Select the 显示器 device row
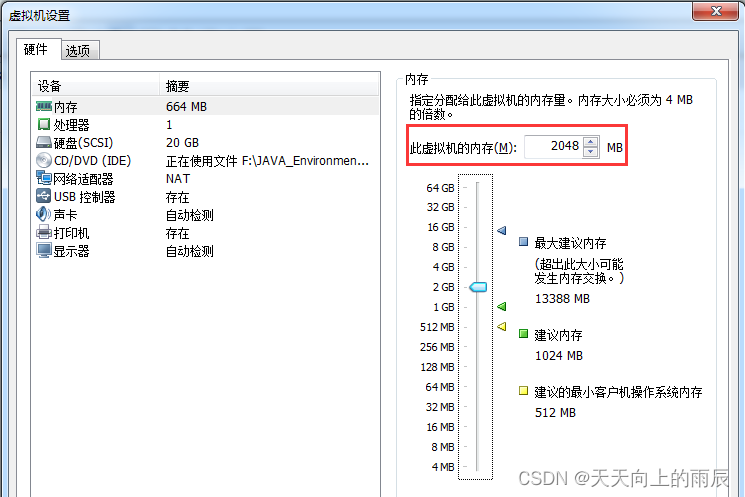Viewport: 745px width, 497px height. point(206,251)
